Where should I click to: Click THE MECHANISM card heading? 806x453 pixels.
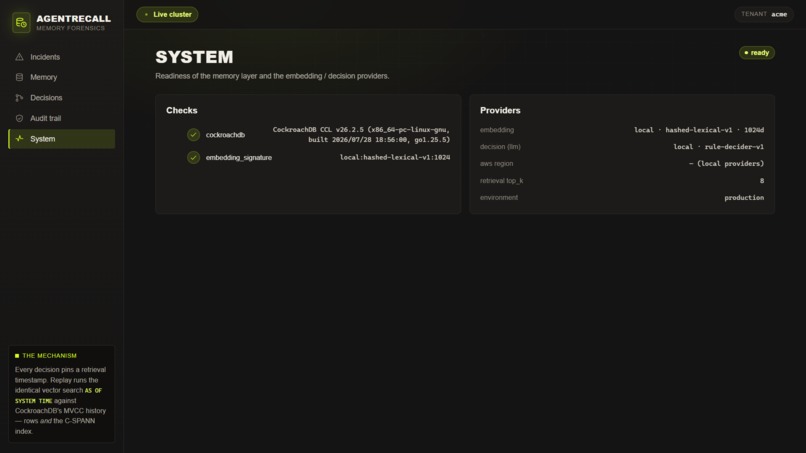[x=49, y=356]
